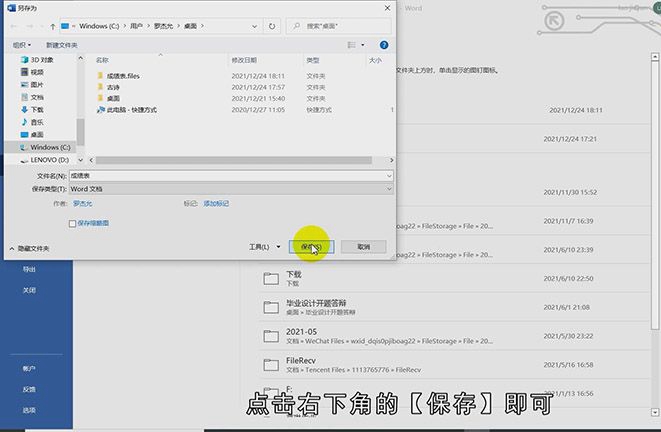Image resolution: width=661 pixels, height=432 pixels.
Task: Select 文档 in the navigation tree
Action: coord(32,97)
